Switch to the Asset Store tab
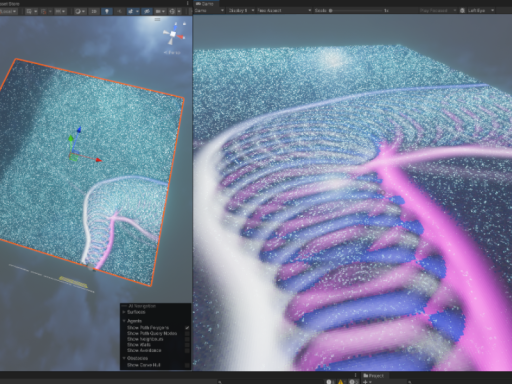 pyautogui.click(x=10, y=4)
